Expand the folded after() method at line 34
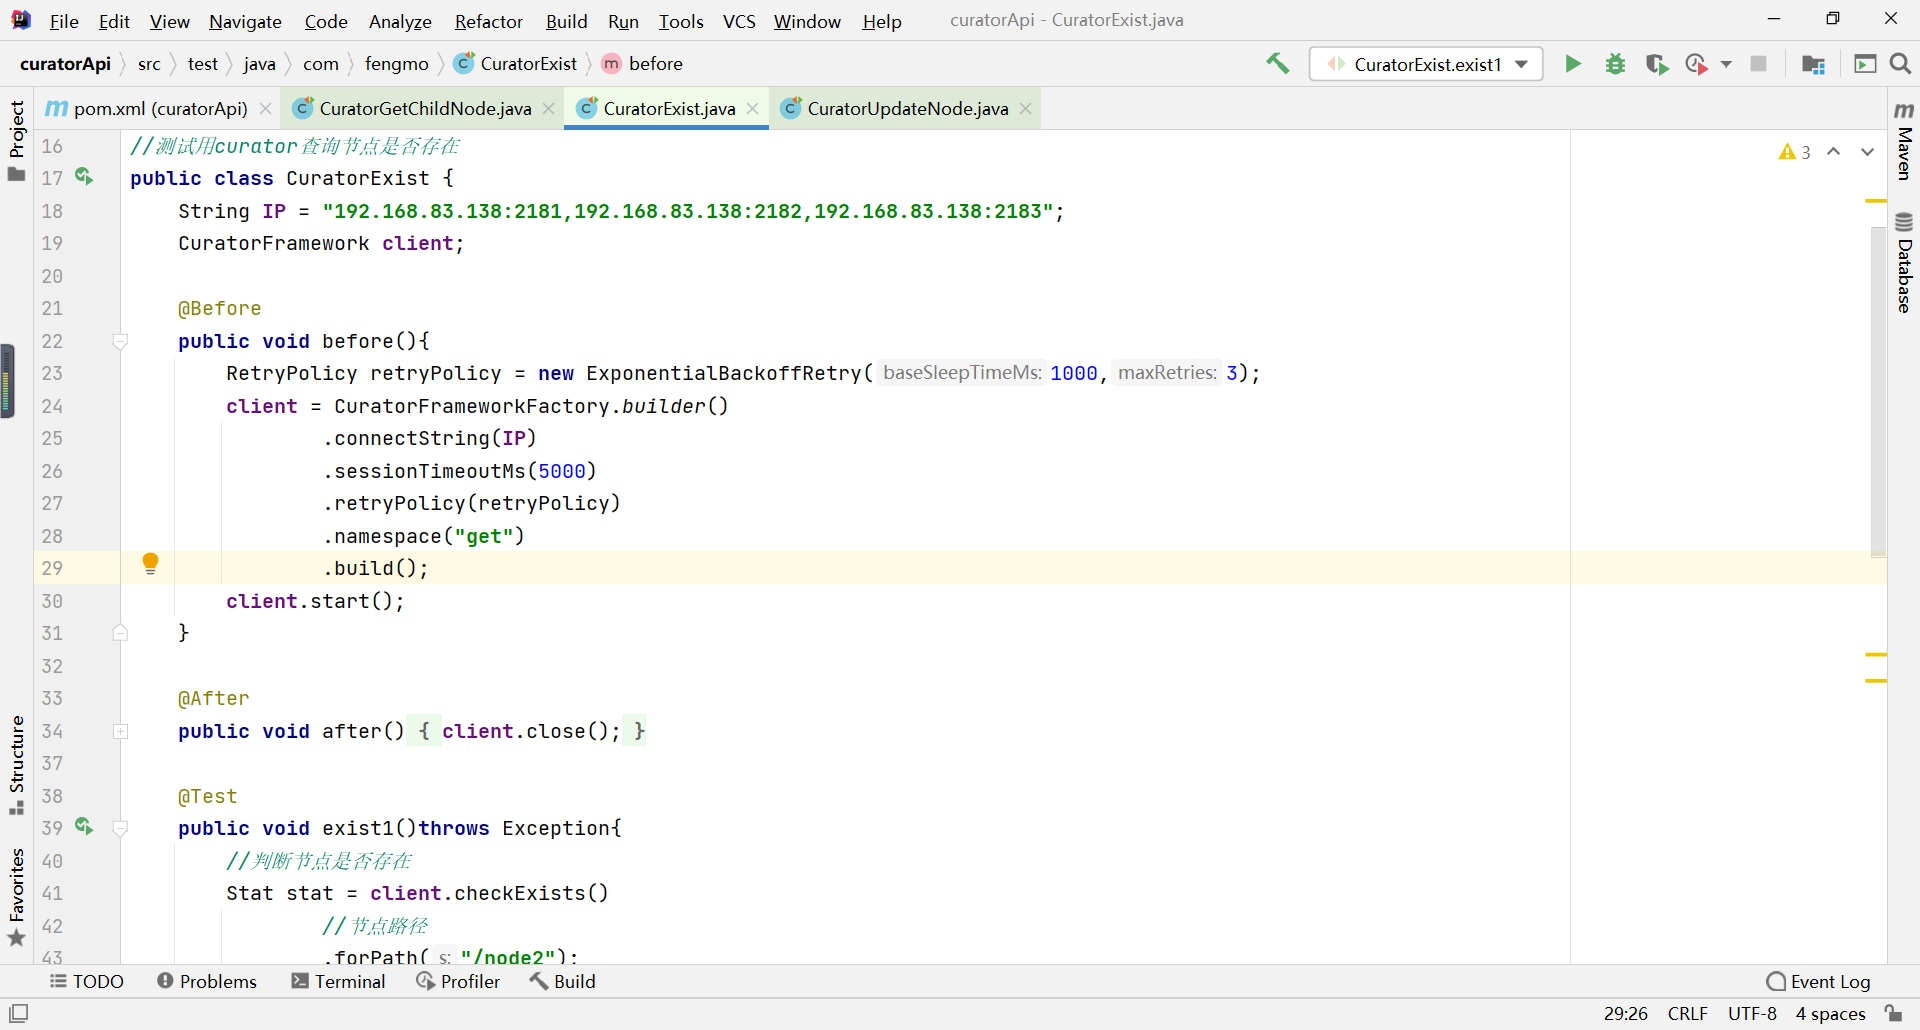The height and width of the screenshot is (1030, 1920). pyautogui.click(x=120, y=731)
